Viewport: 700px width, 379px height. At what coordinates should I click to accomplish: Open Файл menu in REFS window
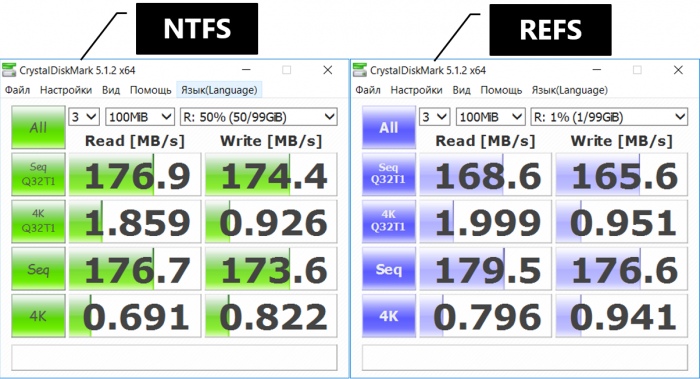tap(368, 90)
